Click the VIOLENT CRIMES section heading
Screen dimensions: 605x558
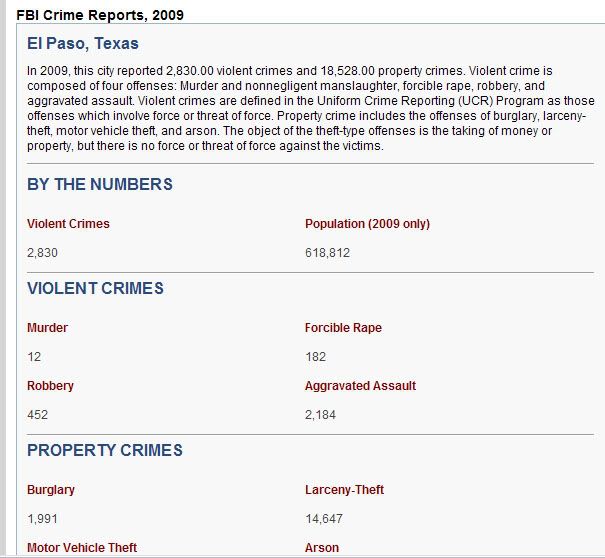(95, 288)
